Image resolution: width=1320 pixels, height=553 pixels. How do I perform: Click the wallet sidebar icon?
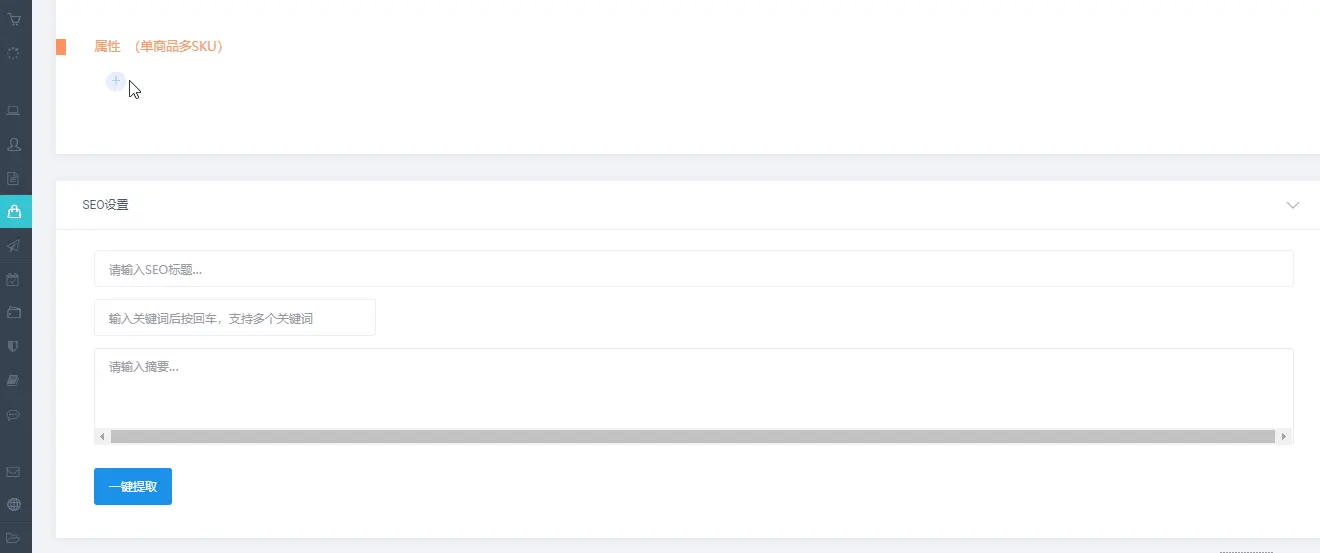(14, 313)
